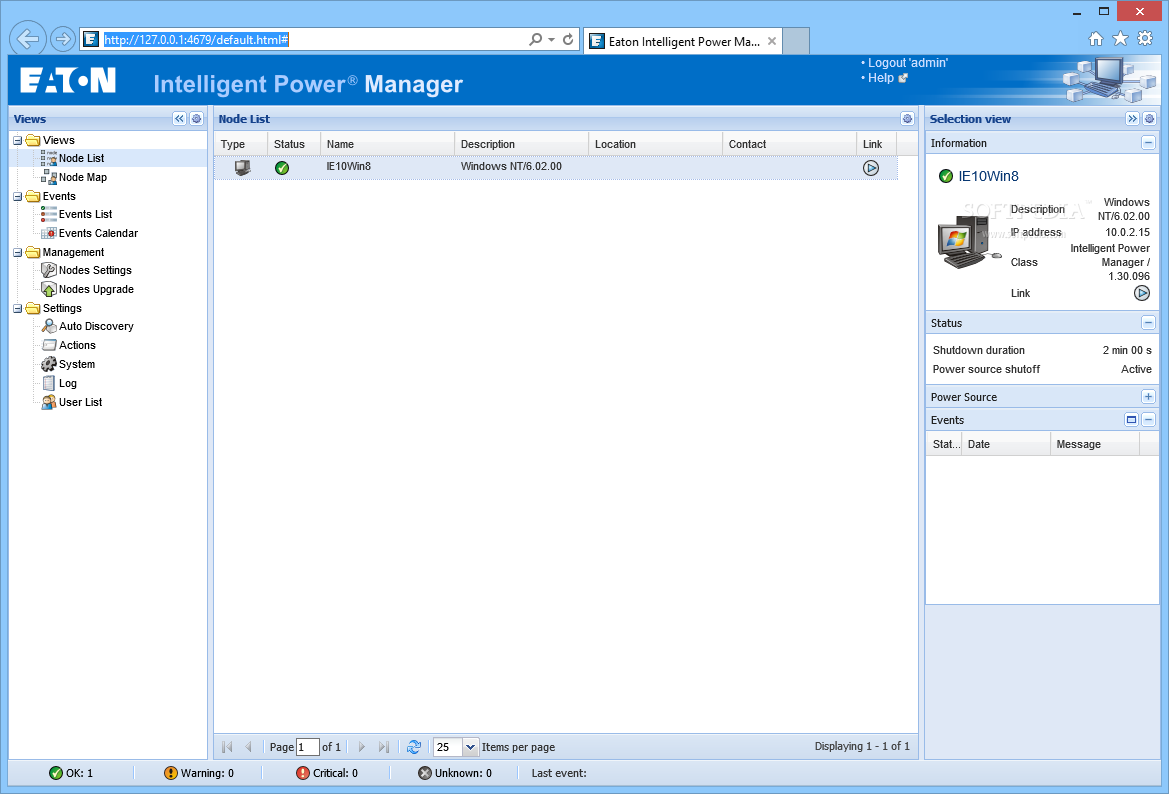Collapse the Events folder in the tree
This screenshot has width=1169, height=794.
[18, 197]
